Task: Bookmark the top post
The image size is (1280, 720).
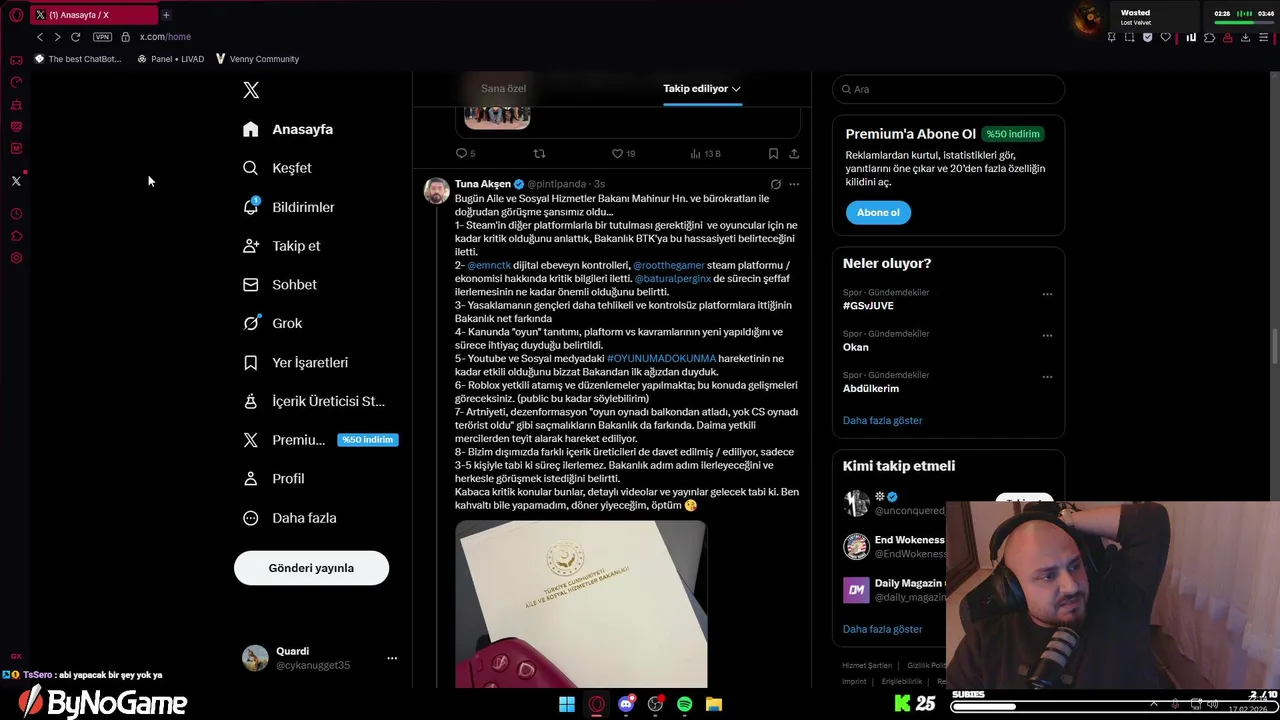Action: click(773, 153)
